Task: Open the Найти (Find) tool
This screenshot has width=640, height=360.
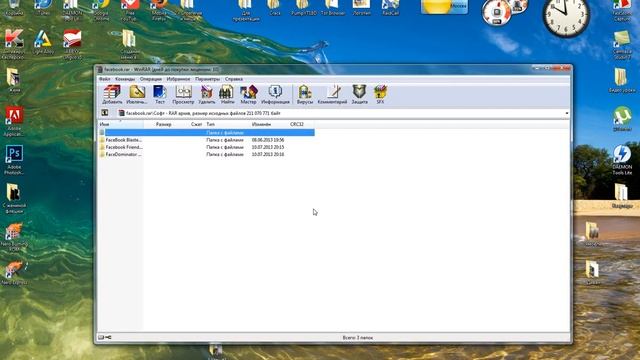Action: pyautogui.click(x=227, y=95)
